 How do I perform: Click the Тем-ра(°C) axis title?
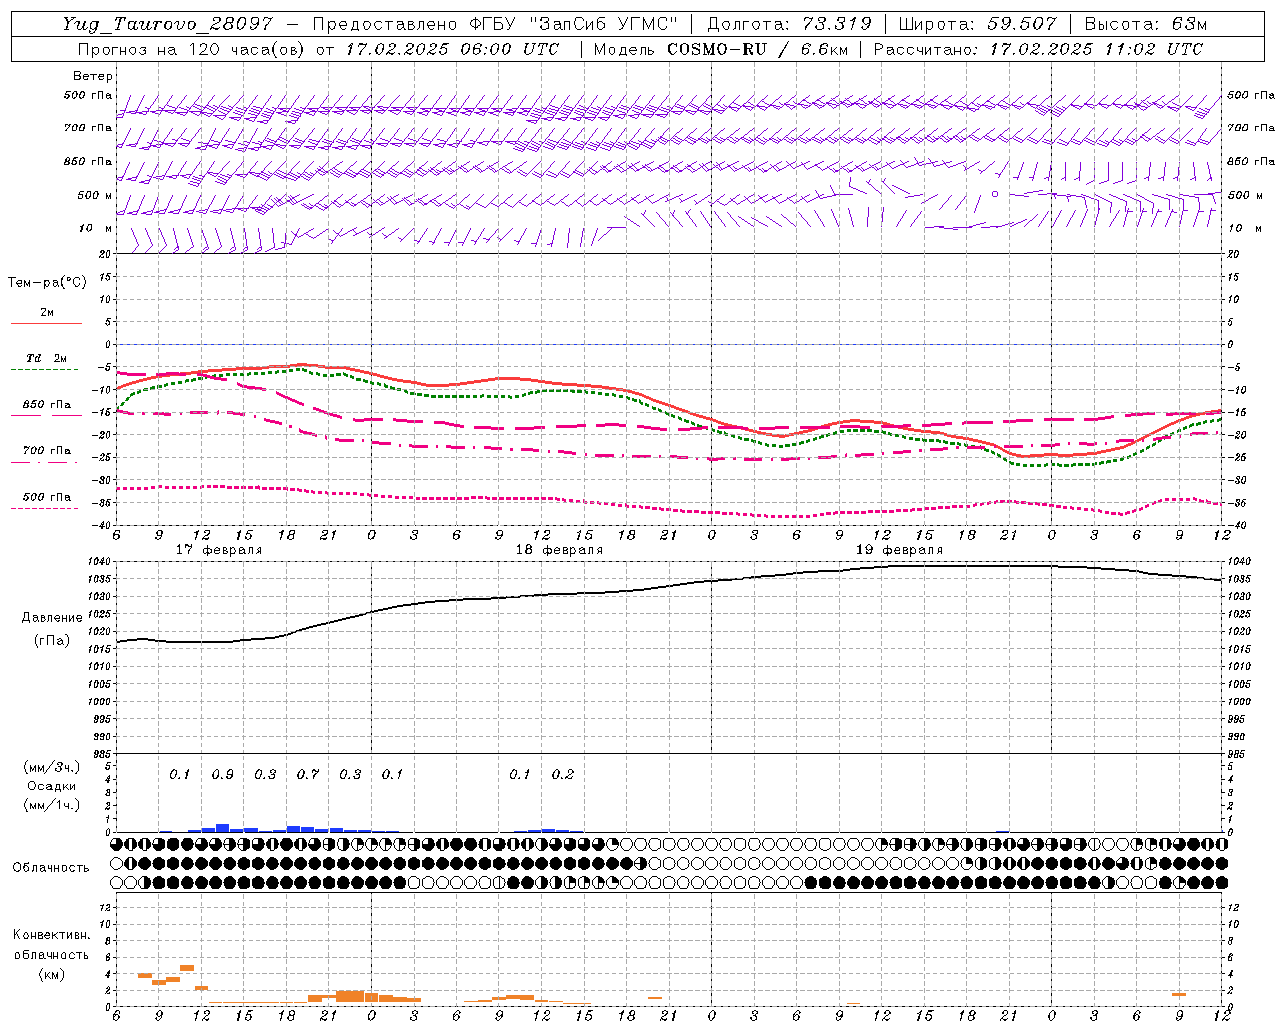point(47,283)
